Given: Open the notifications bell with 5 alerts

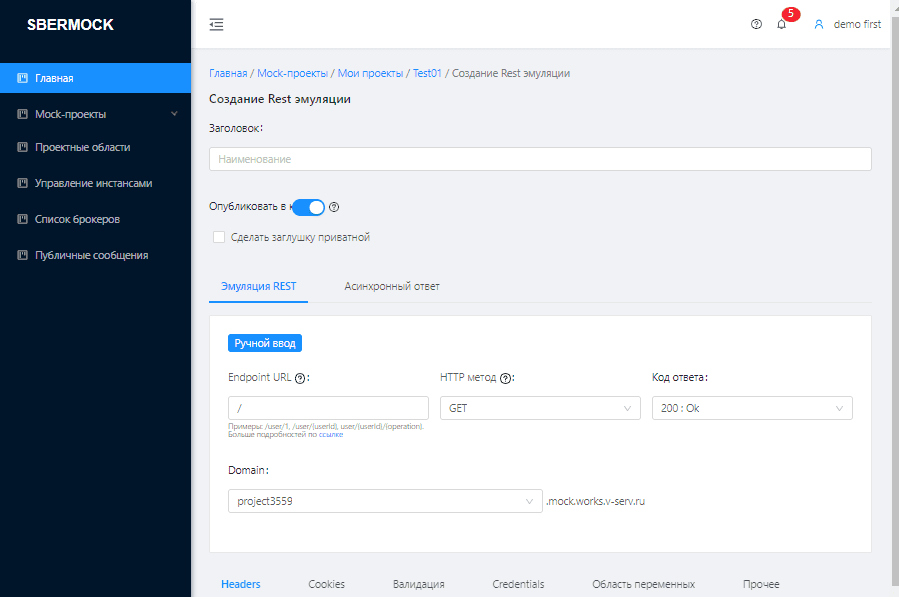Looking at the screenshot, I should point(782,24).
